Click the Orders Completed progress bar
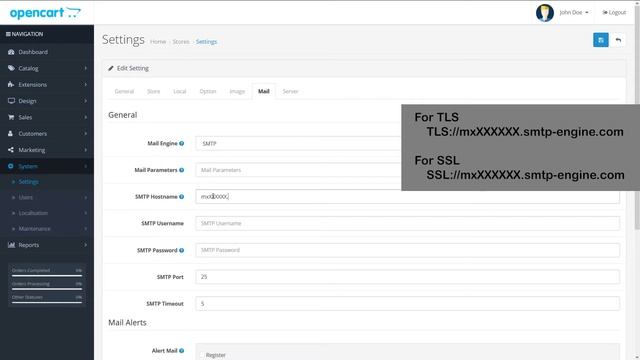Image resolution: width=640 pixels, height=360 pixels. (47, 276)
